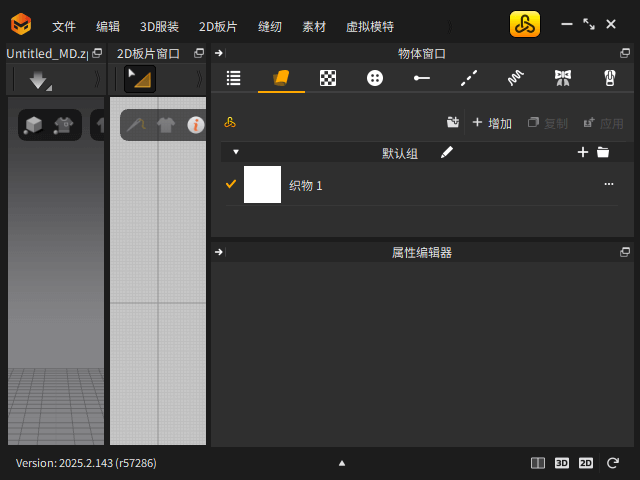
Task: Open the 织物 1 three-dot options menu
Action: coord(608,185)
